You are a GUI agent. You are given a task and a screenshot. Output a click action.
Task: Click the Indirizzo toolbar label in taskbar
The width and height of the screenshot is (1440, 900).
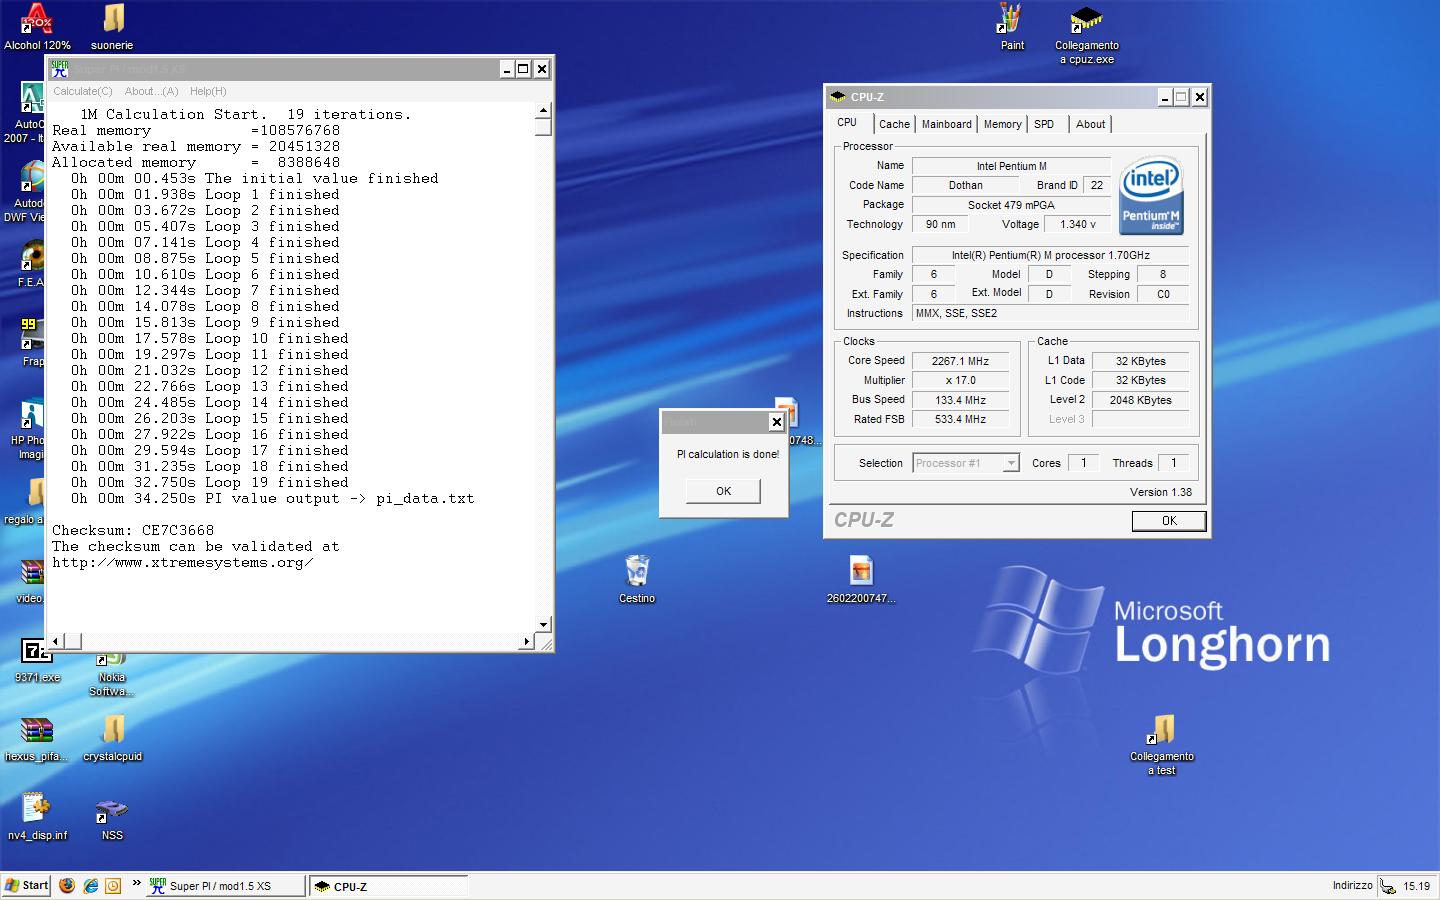tap(1352, 886)
